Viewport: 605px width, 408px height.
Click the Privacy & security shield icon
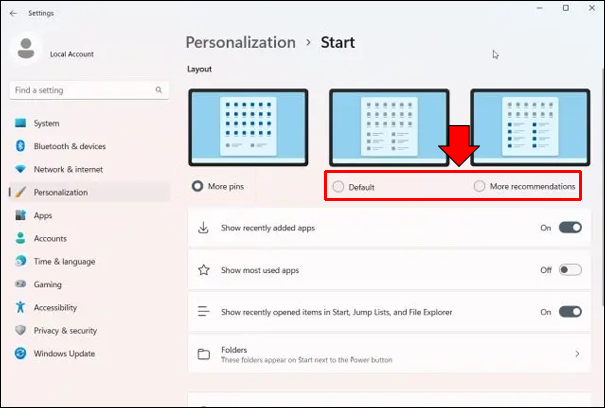click(x=20, y=330)
